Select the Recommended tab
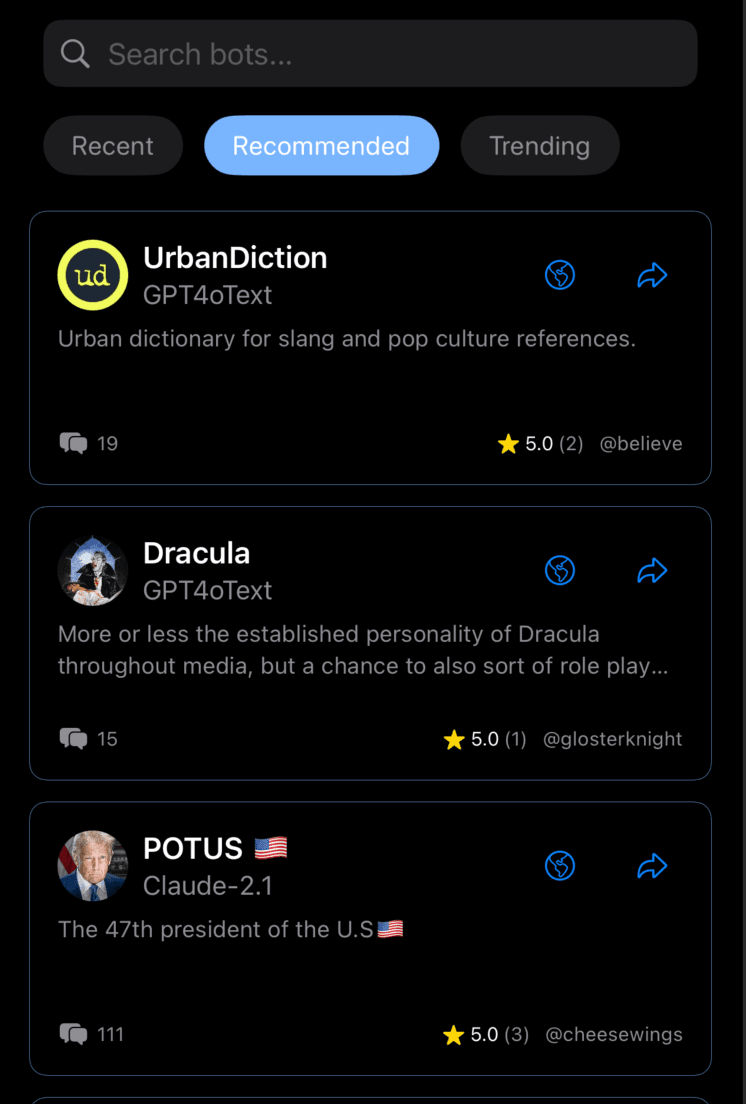Screen dimensions: 746x1104 (x=321, y=146)
